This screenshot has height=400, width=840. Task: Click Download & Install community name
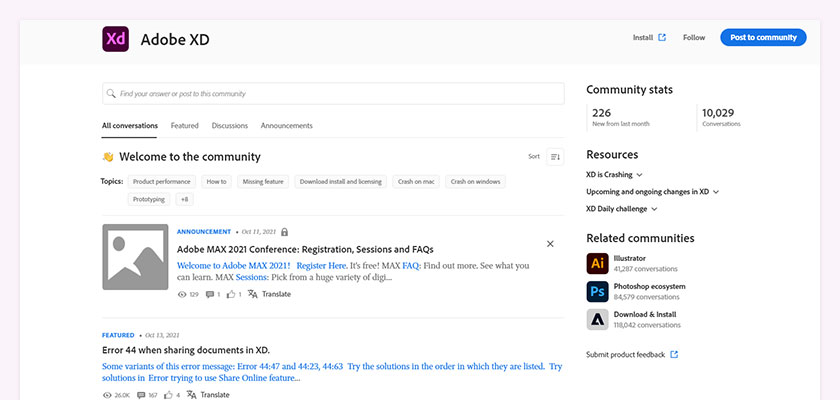645,314
